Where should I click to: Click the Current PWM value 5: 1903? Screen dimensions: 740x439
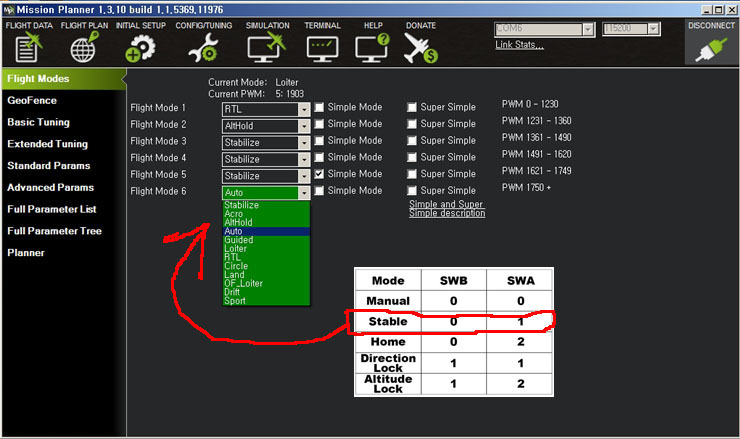pyautogui.click(x=290, y=93)
